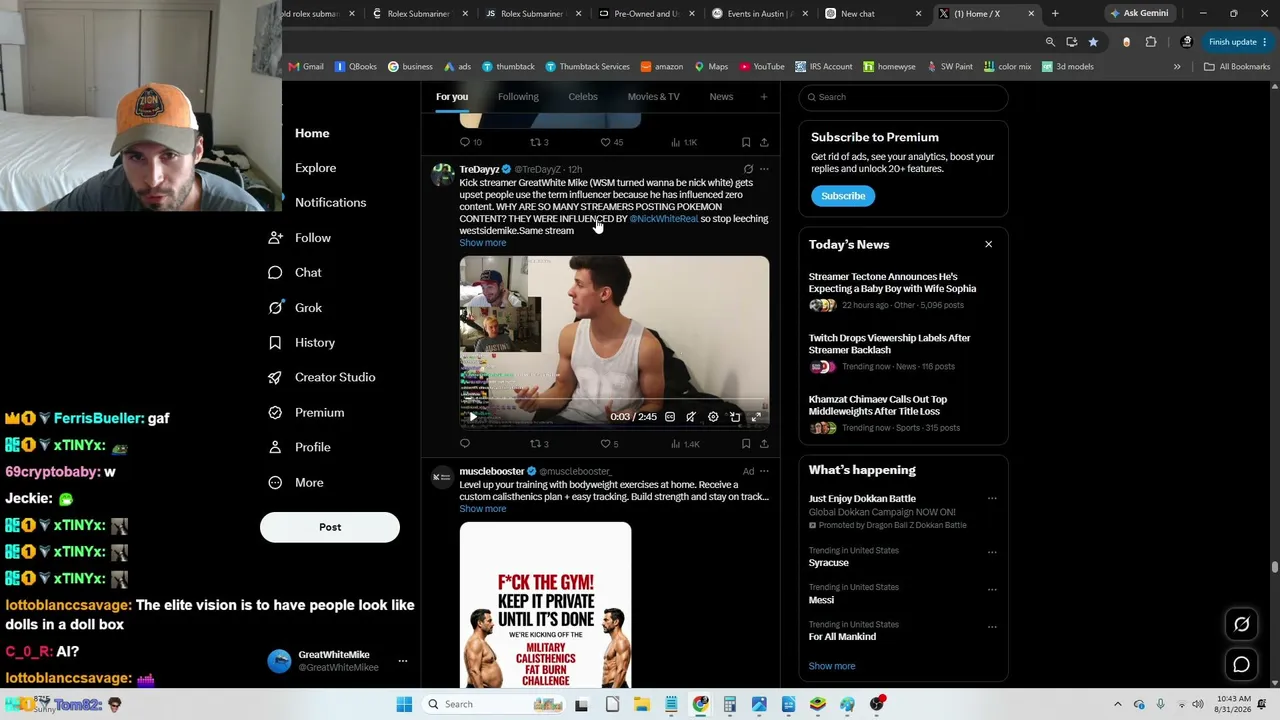
Task: Open Notifications in the X sidebar
Action: [x=330, y=202]
